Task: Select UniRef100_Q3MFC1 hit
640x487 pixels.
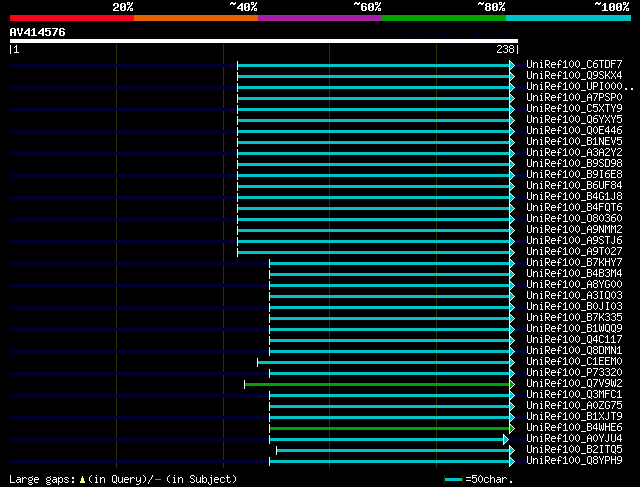Action: [574, 395]
